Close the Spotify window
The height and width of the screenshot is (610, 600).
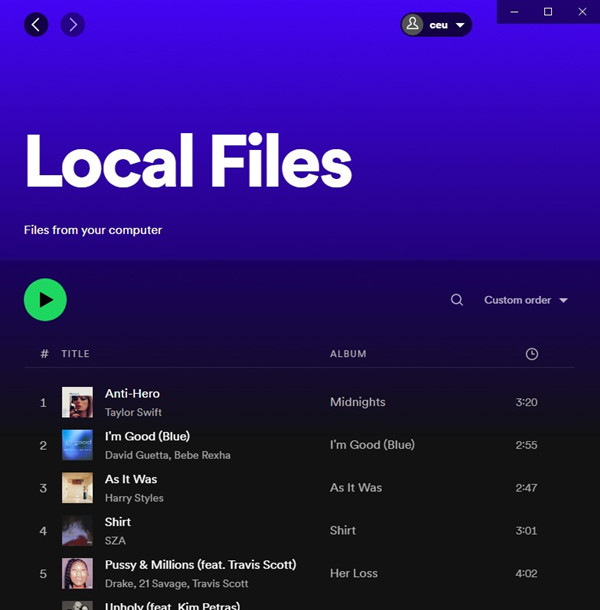pos(582,12)
